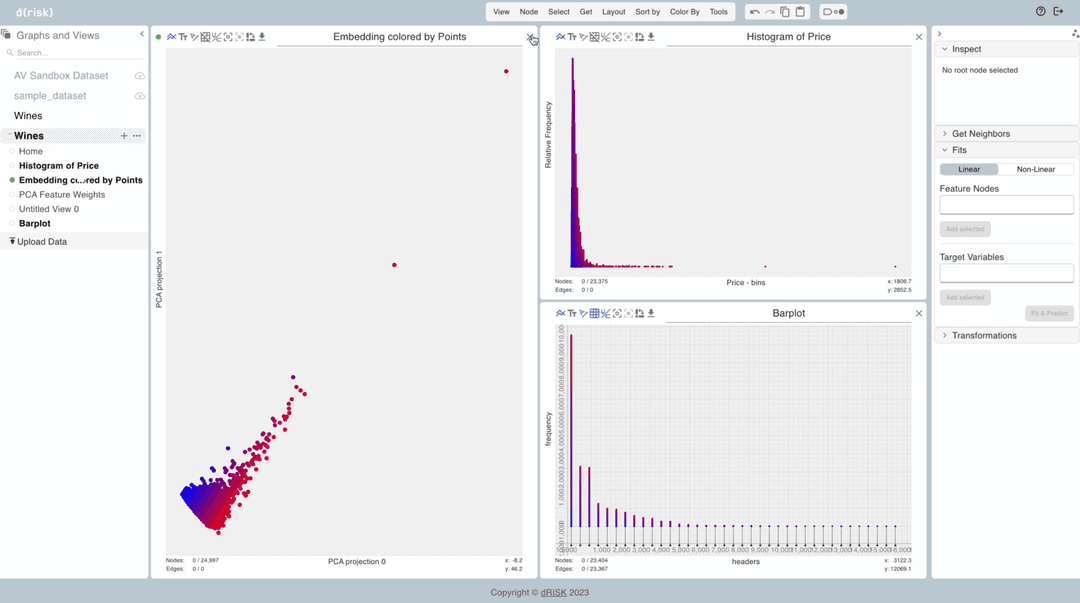
Task: Expand the Get Neighbors section
Action: coord(980,134)
